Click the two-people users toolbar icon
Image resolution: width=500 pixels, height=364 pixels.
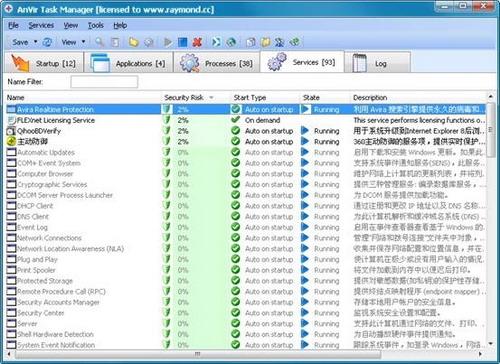[280, 42]
